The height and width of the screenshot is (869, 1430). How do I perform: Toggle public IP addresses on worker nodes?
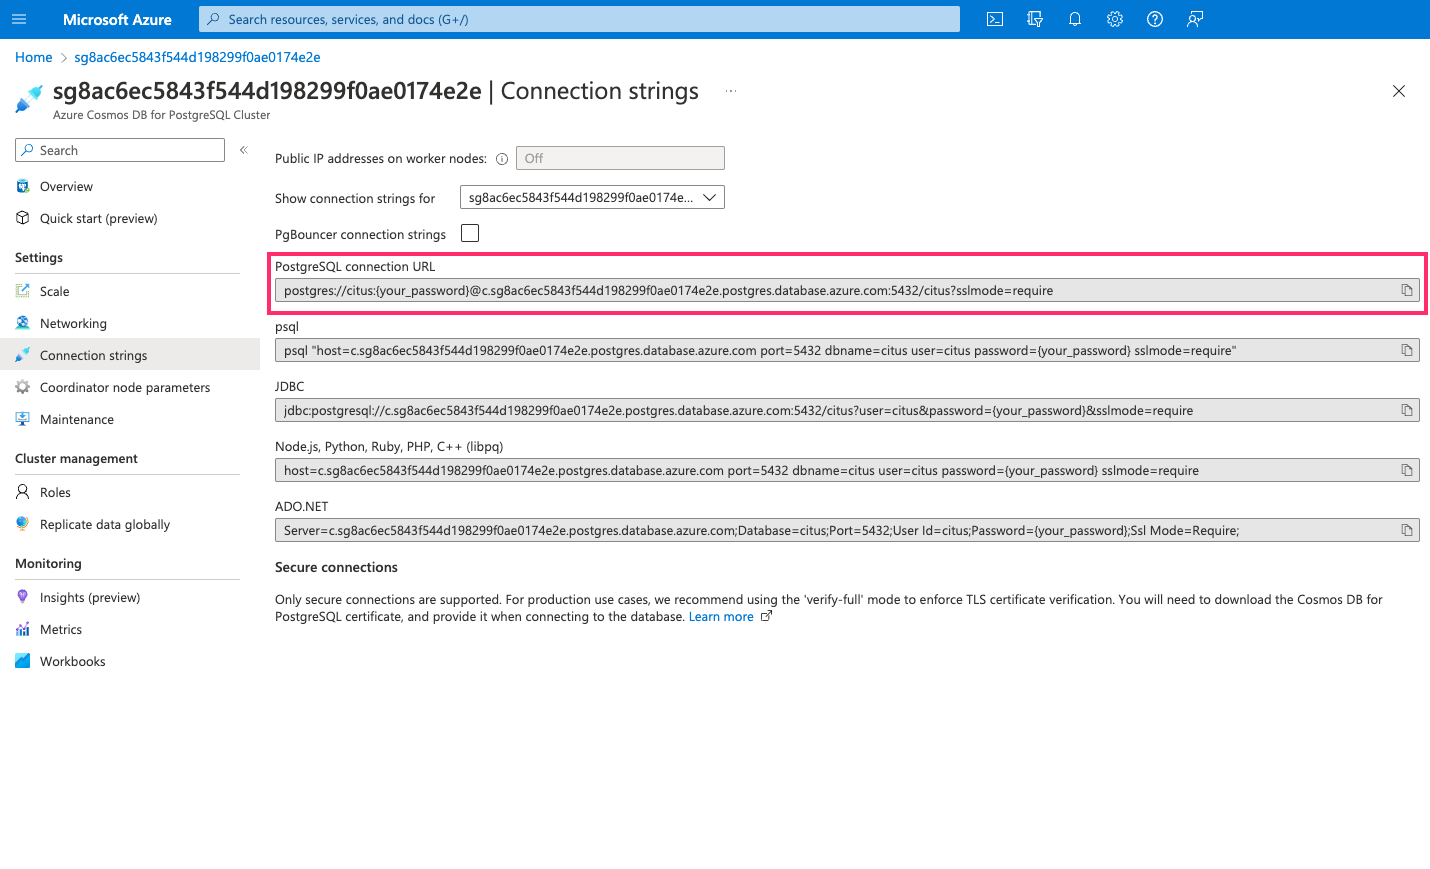point(620,157)
